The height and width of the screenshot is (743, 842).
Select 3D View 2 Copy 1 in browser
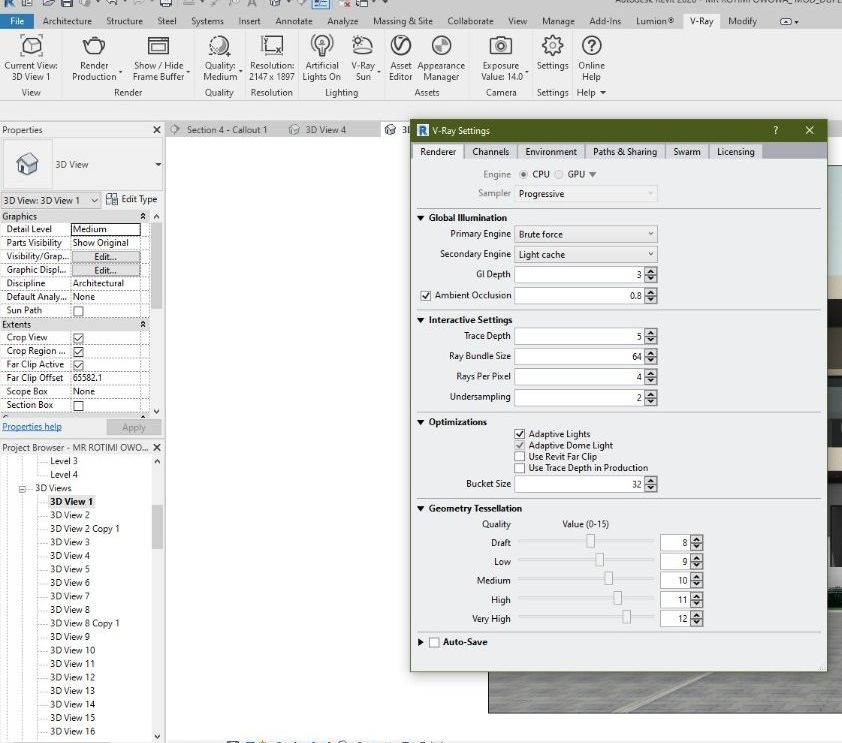(x=85, y=529)
